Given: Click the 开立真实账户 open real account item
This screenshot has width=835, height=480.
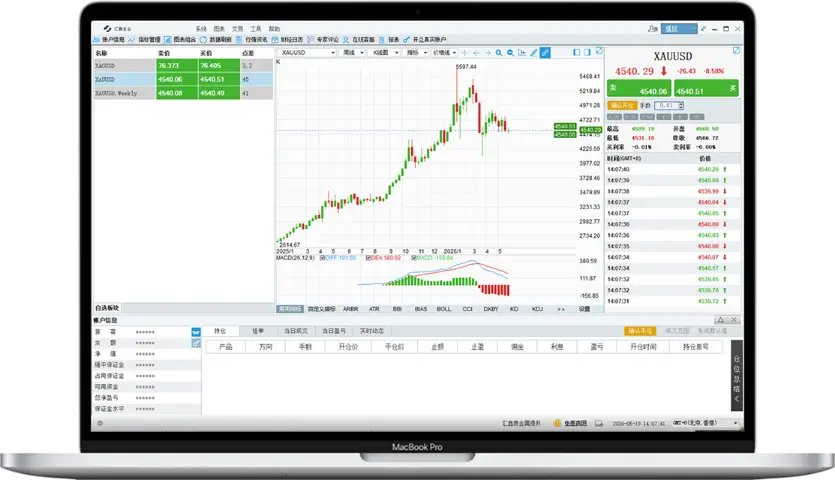Looking at the screenshot, I should (x=424, y=39).
